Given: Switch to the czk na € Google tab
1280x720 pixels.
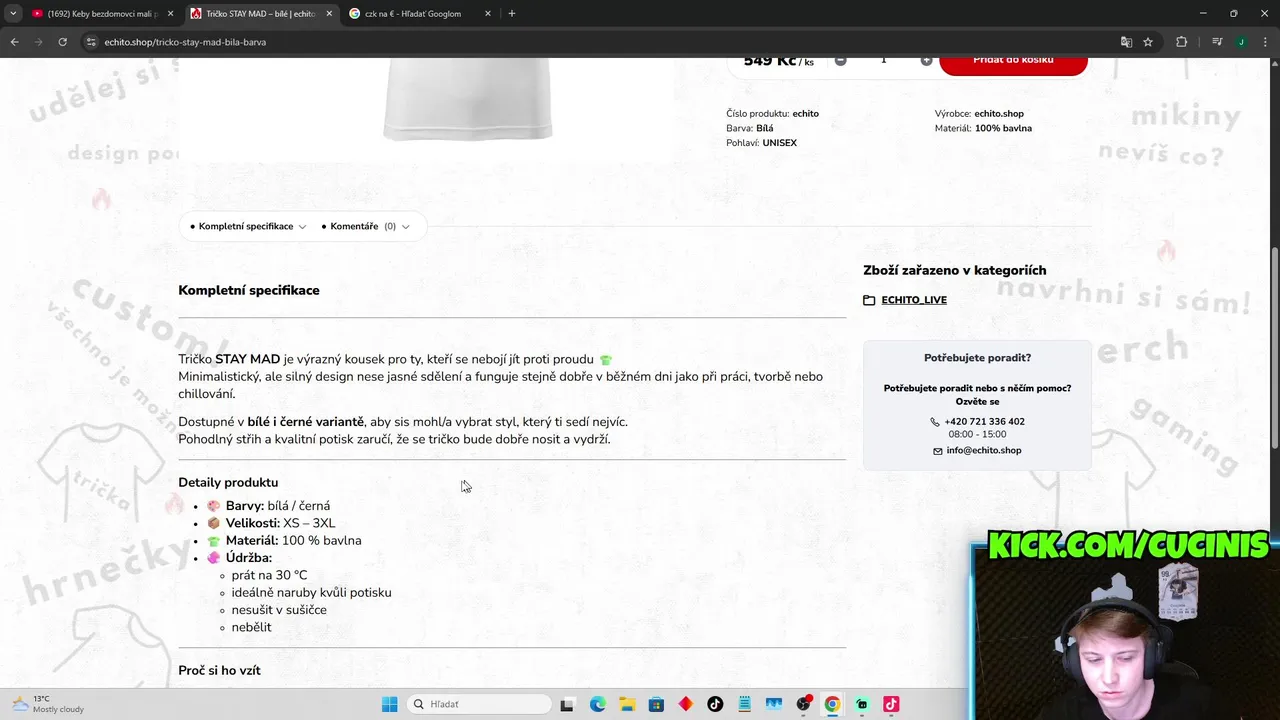Looking at the screenshot, I should pos(420,14).
